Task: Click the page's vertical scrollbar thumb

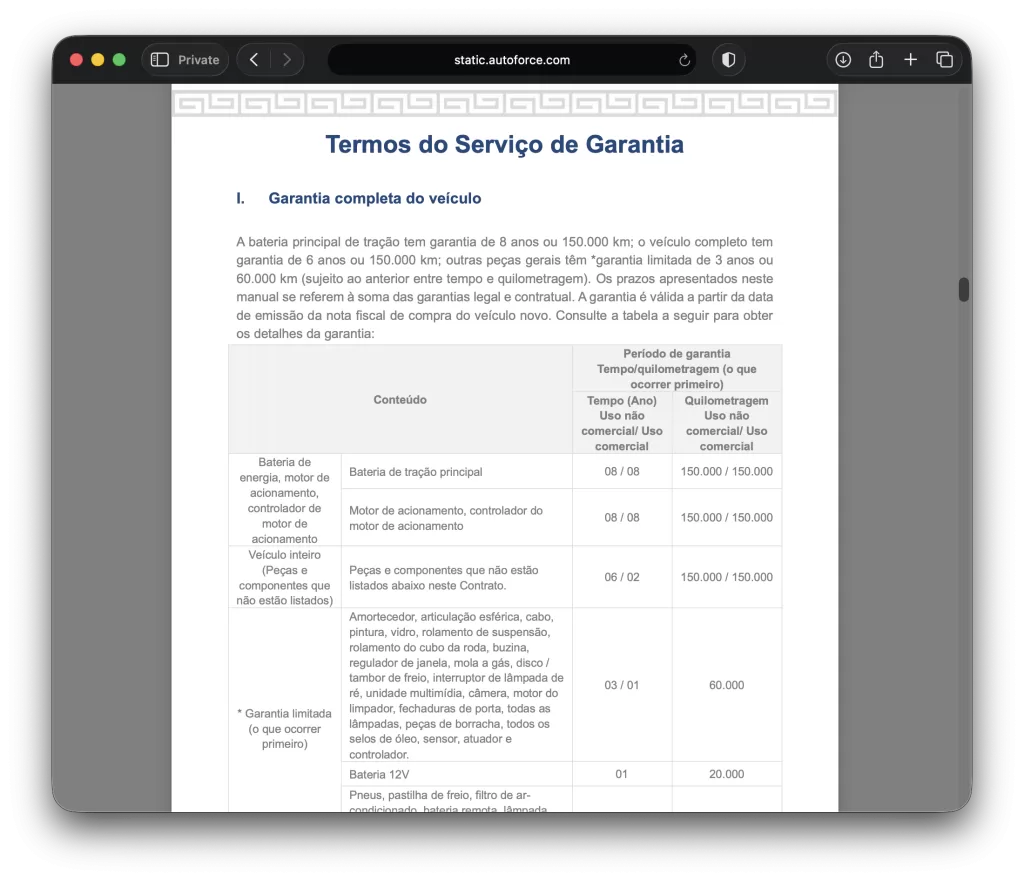Action: pyautogui.click(x=963, y=289)
